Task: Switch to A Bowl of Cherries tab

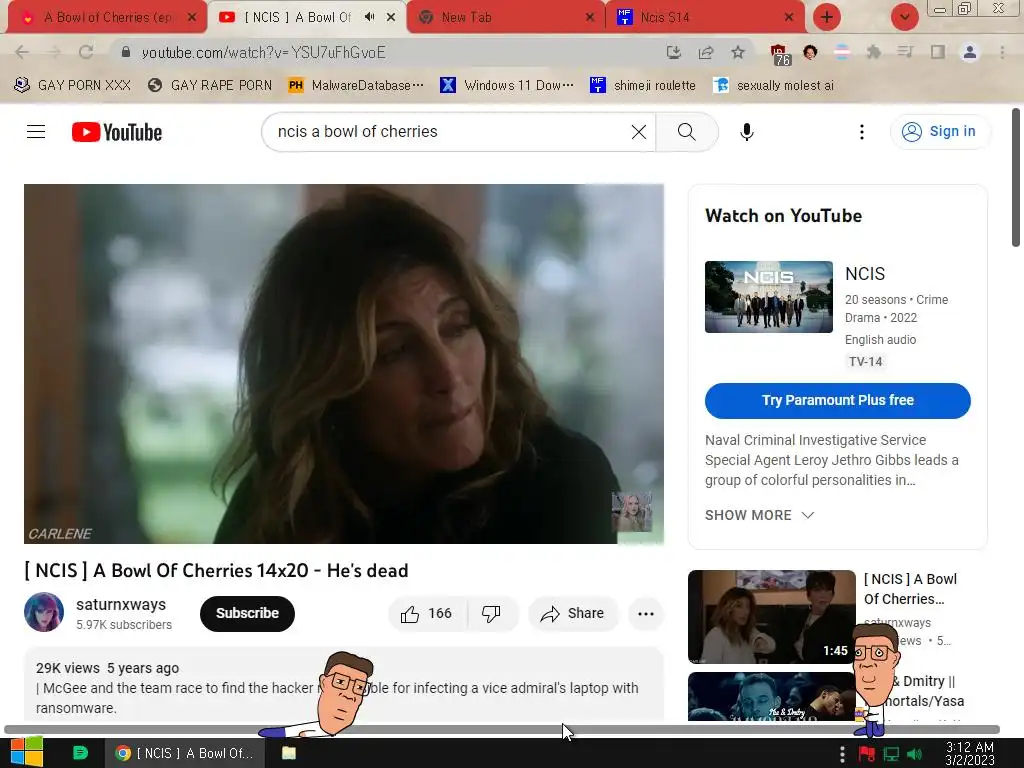Action: point(106,18)
